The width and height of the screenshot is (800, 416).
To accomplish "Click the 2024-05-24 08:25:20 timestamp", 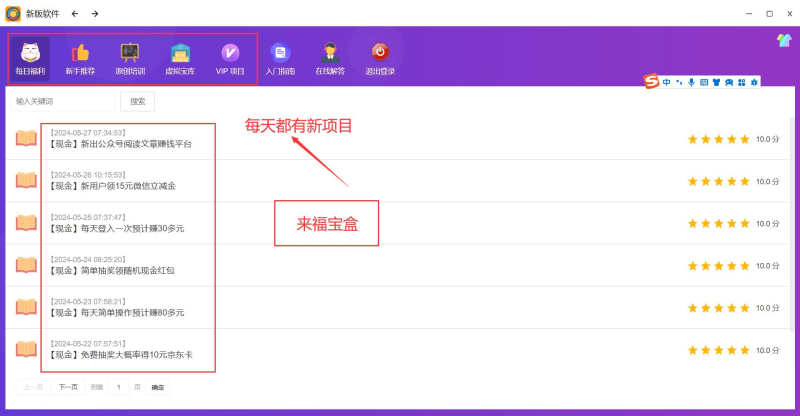I will click(87, 259).
